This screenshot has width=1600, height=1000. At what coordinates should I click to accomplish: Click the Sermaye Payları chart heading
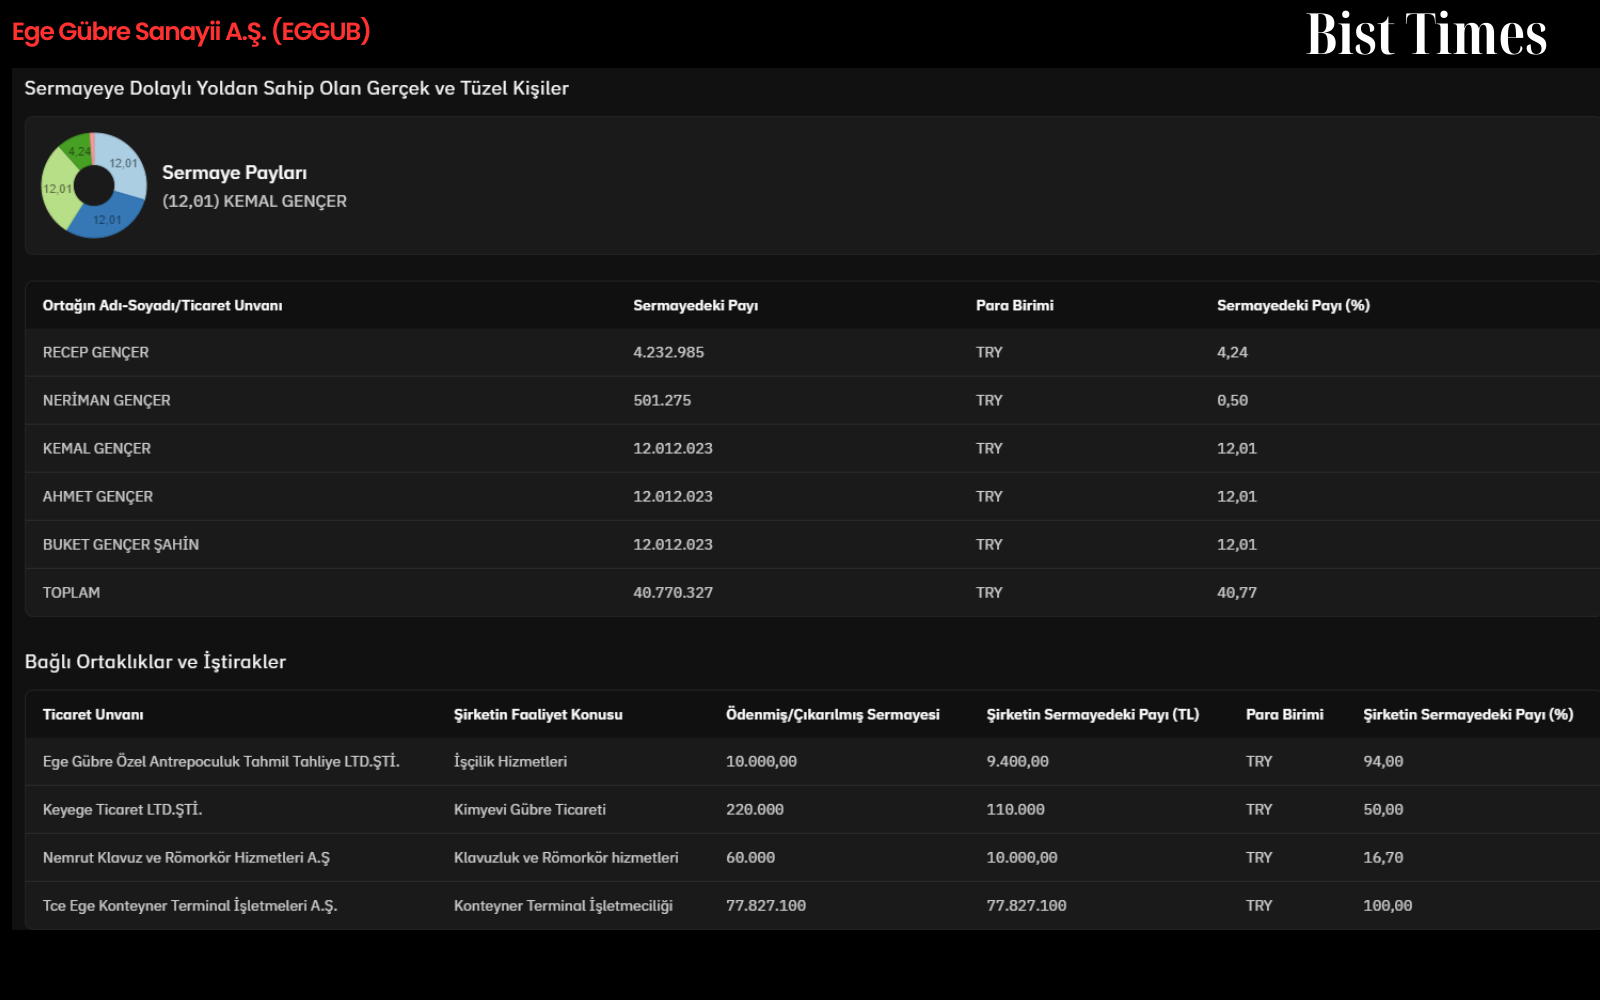(235, 173)
